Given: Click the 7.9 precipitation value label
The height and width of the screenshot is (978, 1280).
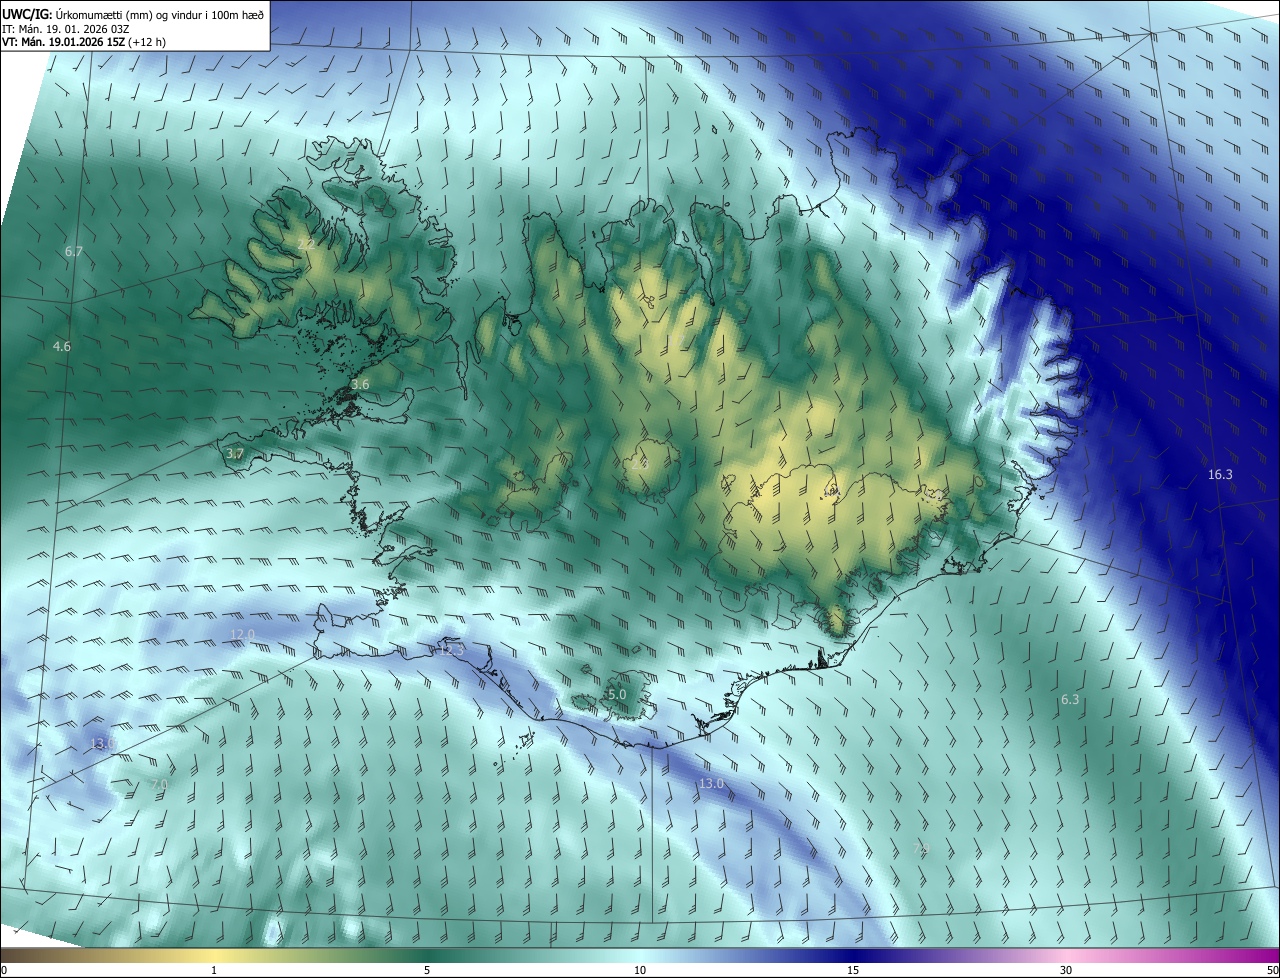Looking at the screenshot, I should (922, 848).
